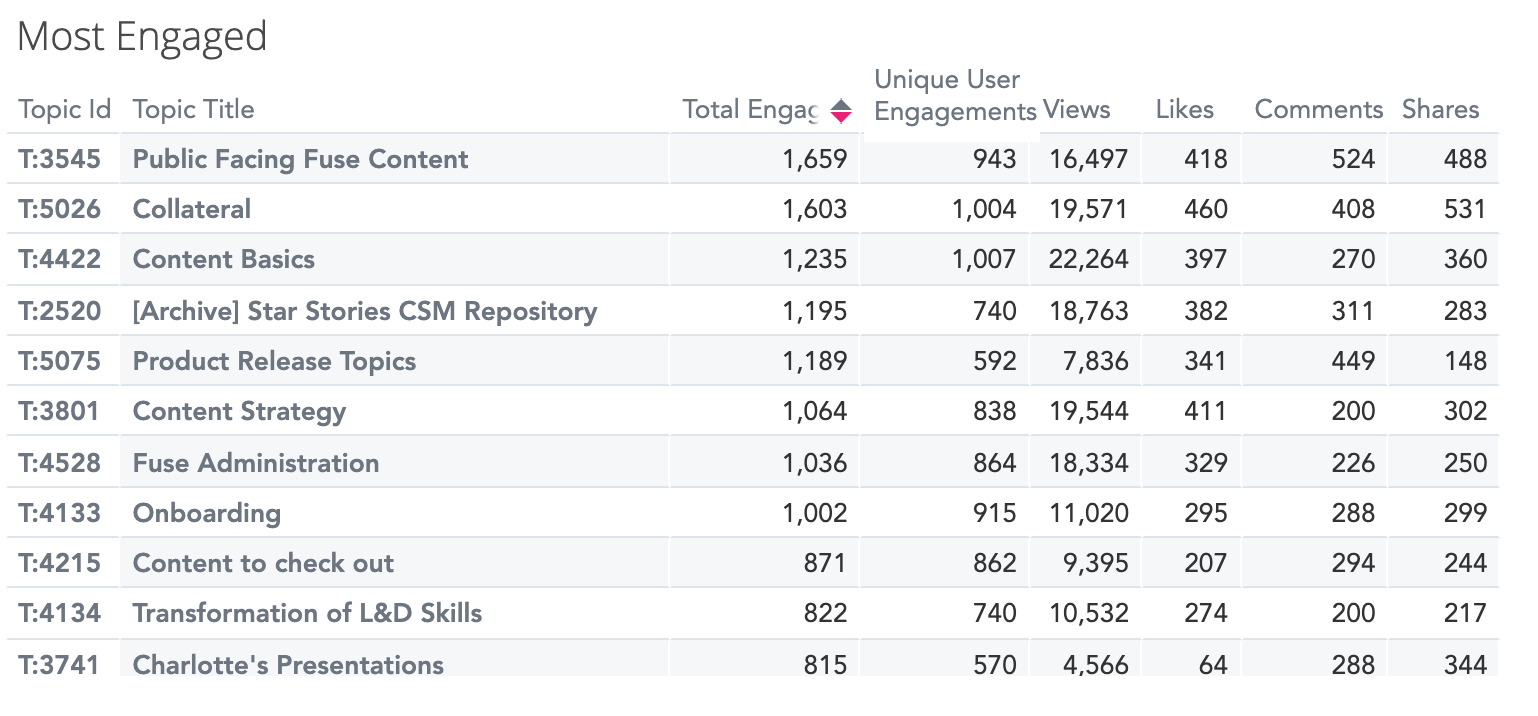The height and width of the screenshot is (716, 1538).
Task: Select the Onboarding topic title
Action: coord(206,513)
